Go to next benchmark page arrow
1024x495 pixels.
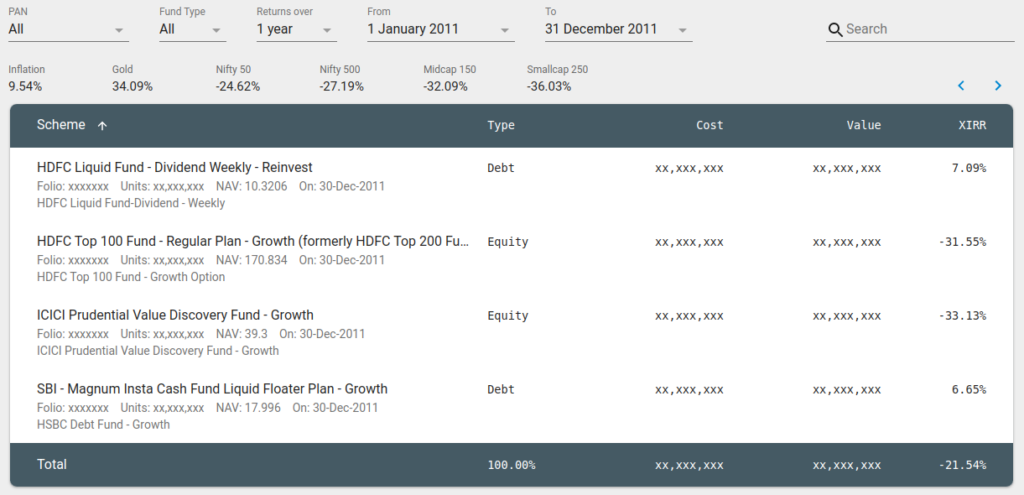997,86
